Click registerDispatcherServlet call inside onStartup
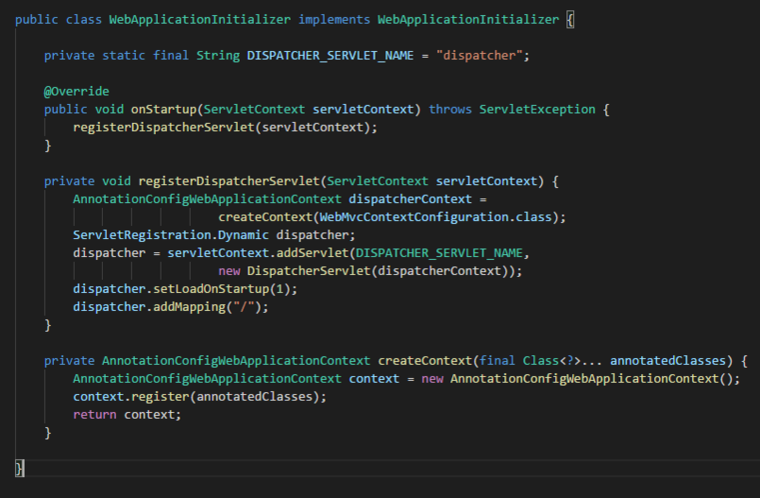The width and height of the screenshot is (760, 498). [x=163, y=128]
